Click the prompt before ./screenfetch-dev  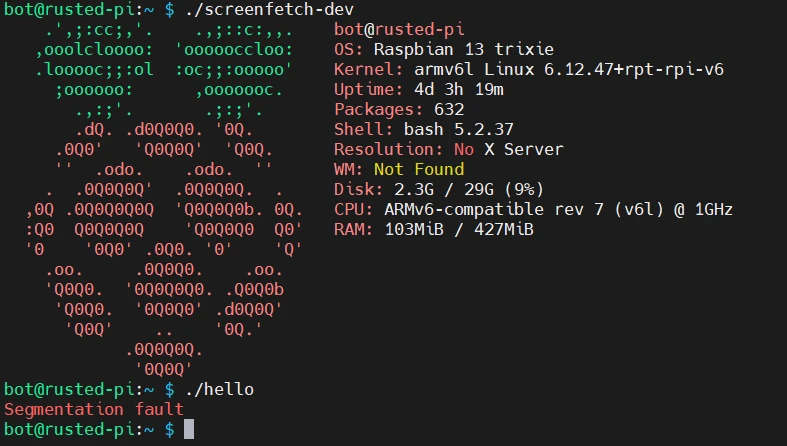89,10
